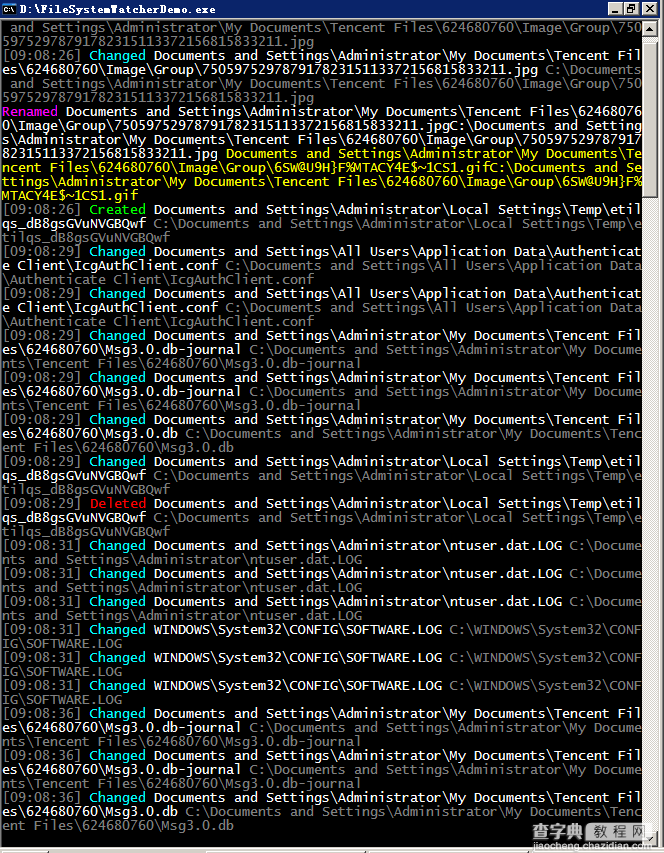Click white "qs_dB8gsGVuNVGBQwf" under the Created entry
This screenshot has width=664, height=853.
tap(74, 224)
